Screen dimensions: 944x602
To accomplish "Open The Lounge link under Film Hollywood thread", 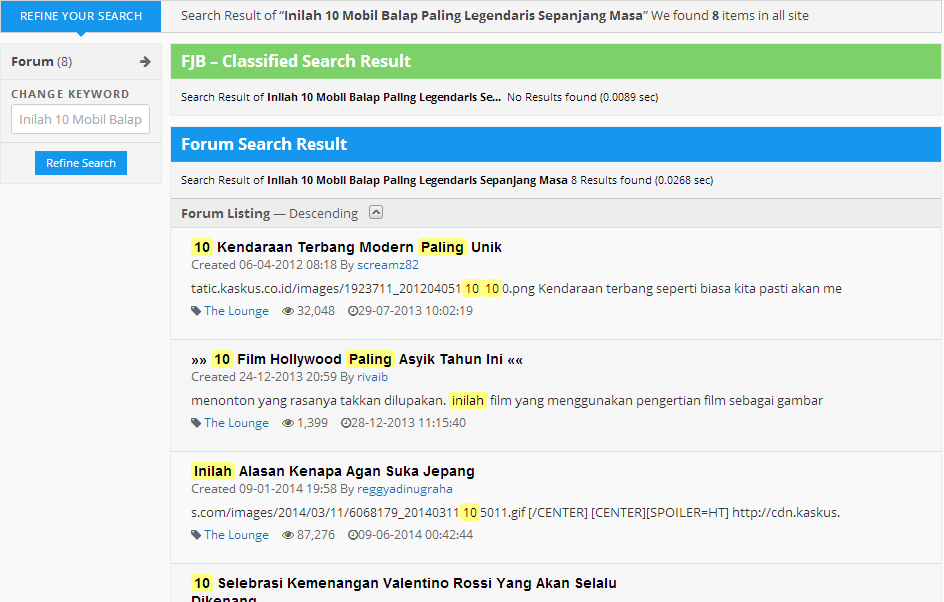I will (x=236, y=423).
